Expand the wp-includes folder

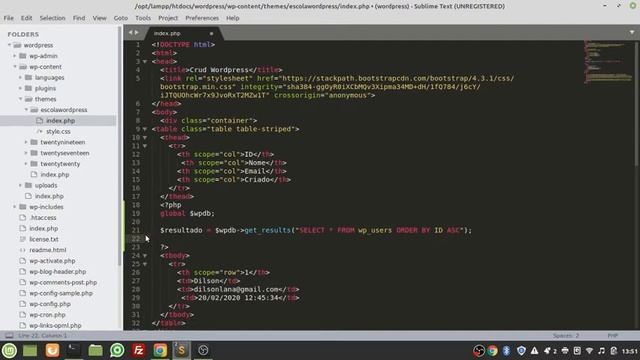pyautogui.click(x=15, y=207)
